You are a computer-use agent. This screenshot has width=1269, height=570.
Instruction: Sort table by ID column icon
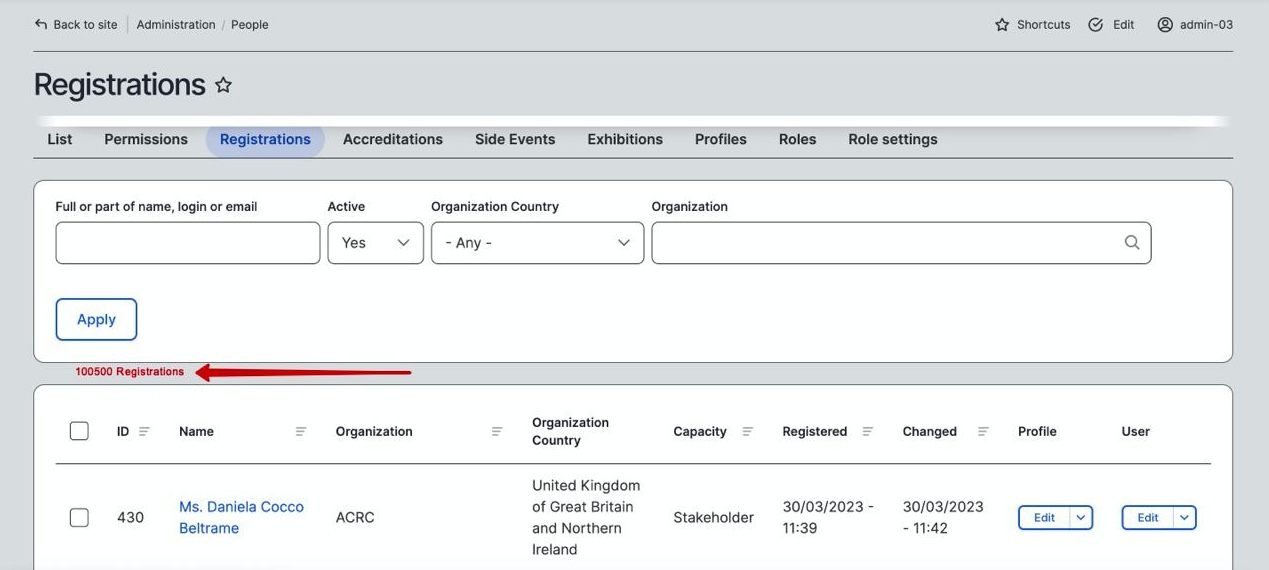[x=144, y=431]
